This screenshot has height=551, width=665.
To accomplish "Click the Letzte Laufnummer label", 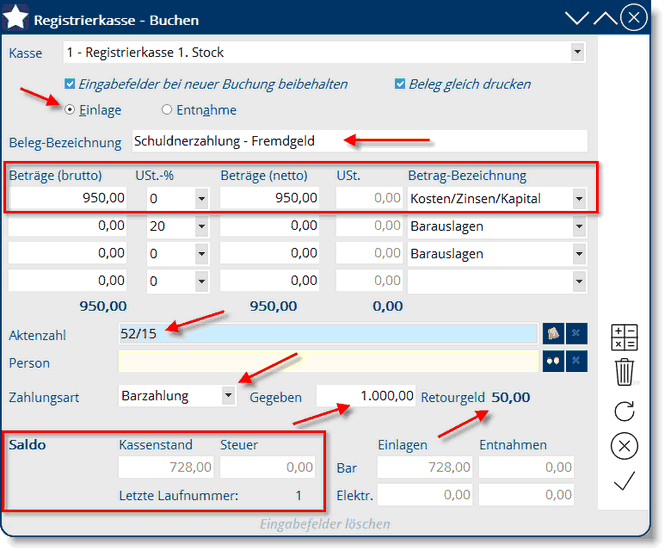I will (x=179, y=495).
